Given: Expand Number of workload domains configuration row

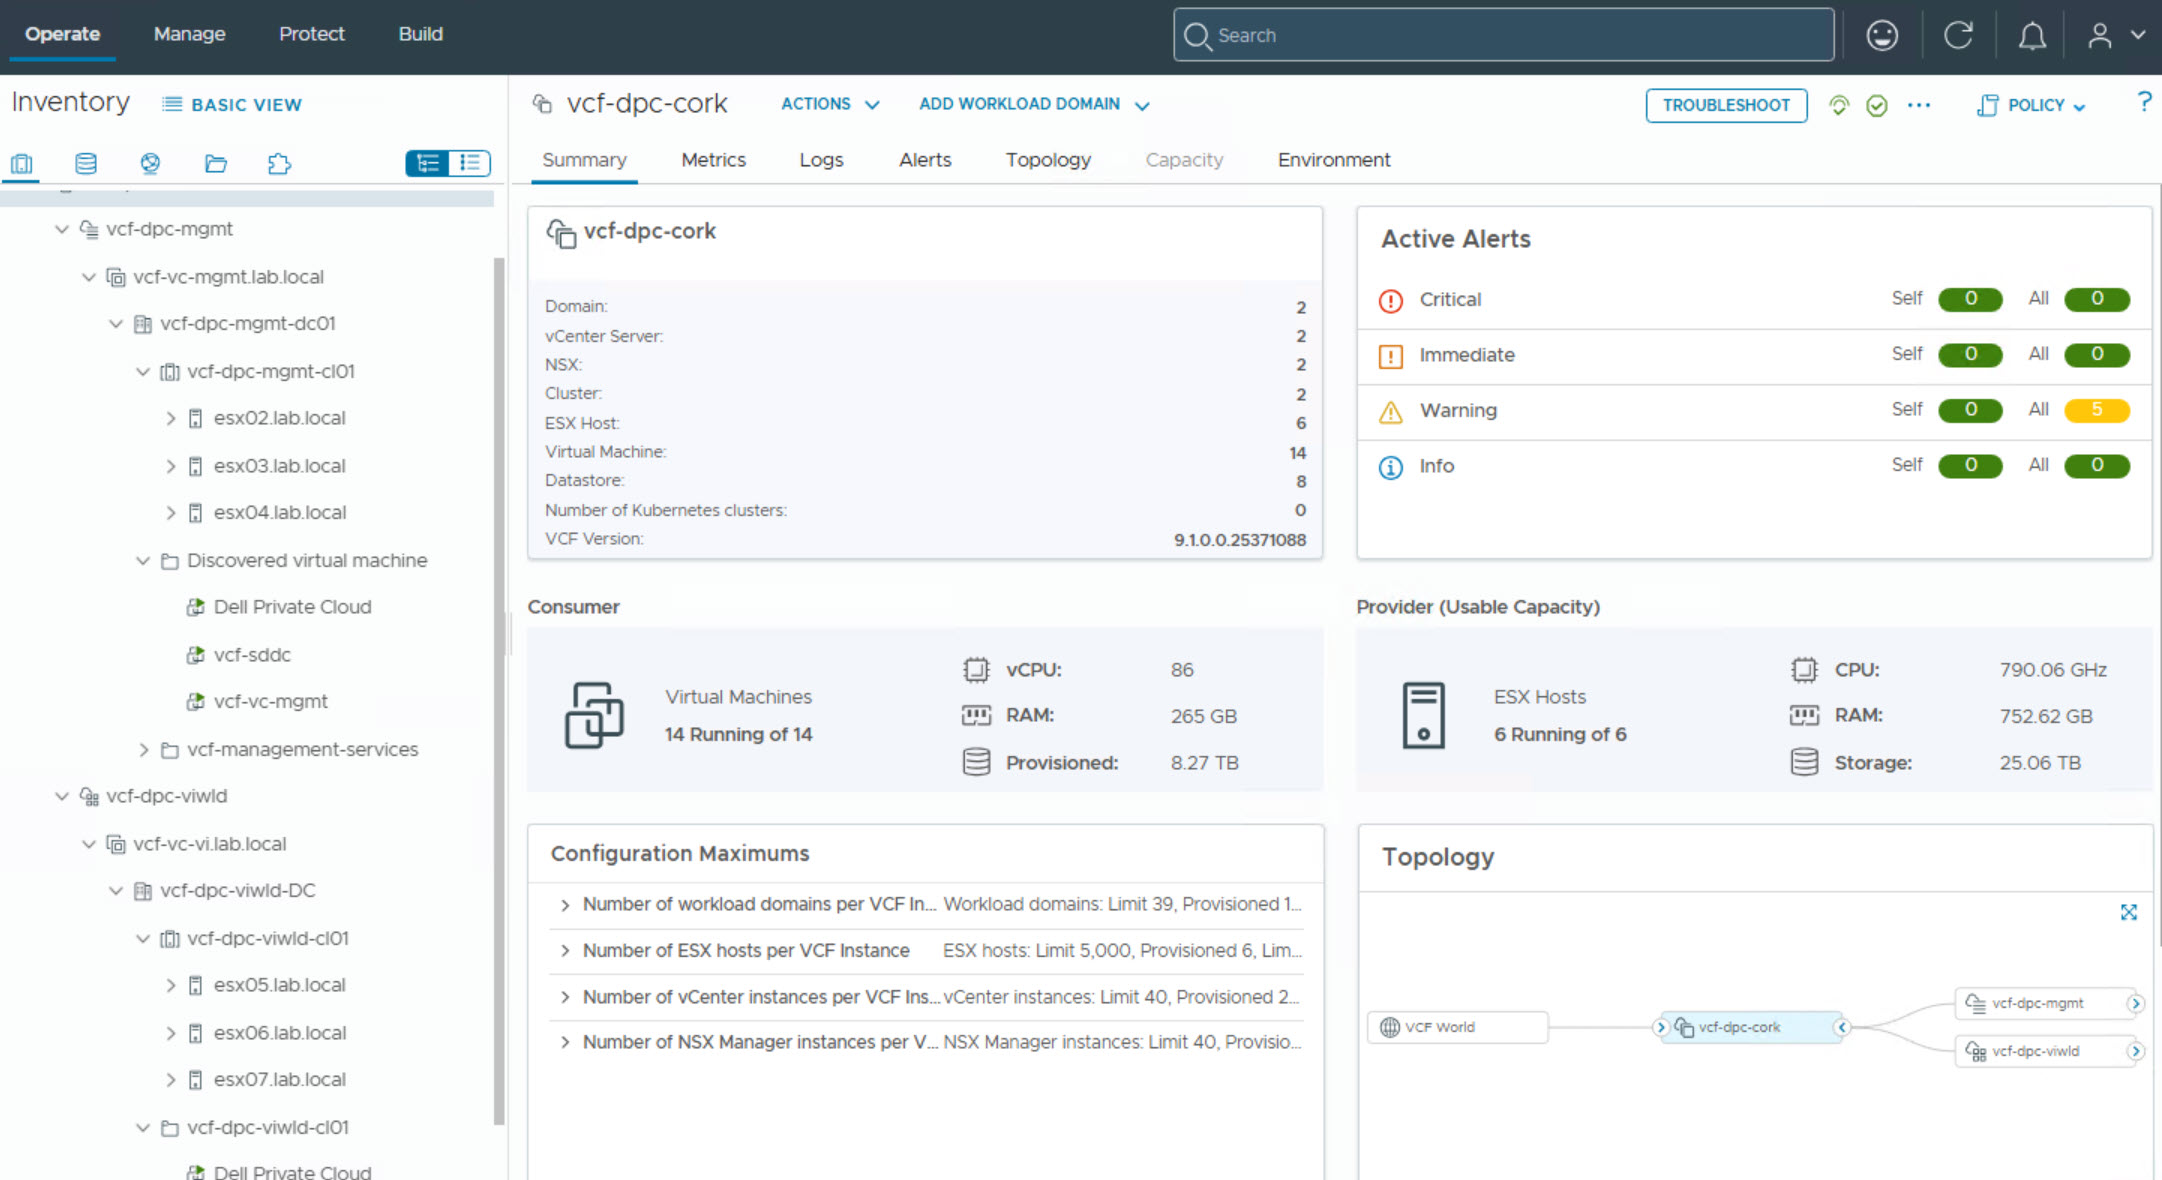Looking at the screenshot, I should [565, 905].
